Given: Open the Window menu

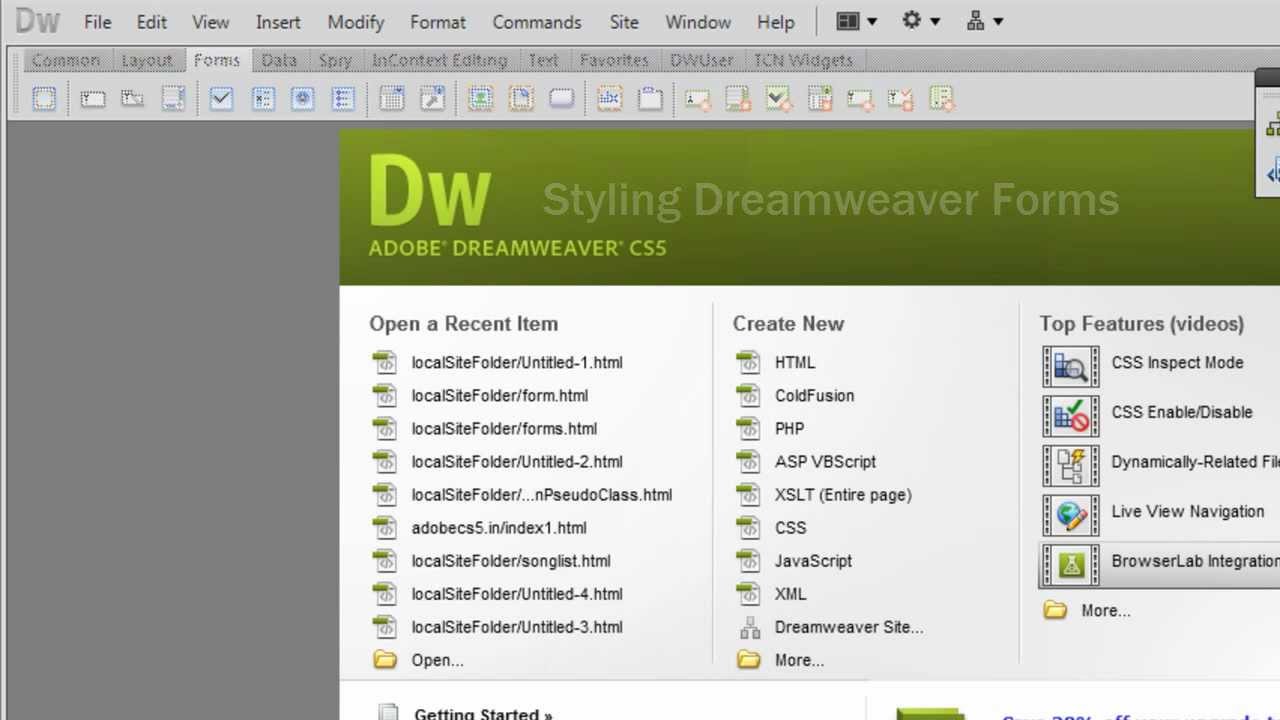Looking at the screenshot, I should (x=698, y=22).
